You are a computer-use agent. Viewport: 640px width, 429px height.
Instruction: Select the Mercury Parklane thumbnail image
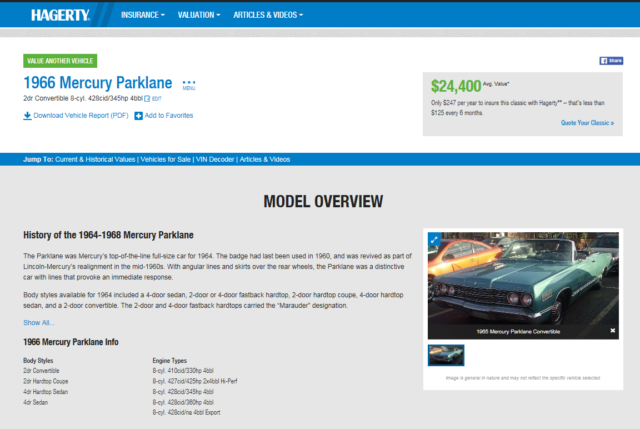tap(446, 355)
